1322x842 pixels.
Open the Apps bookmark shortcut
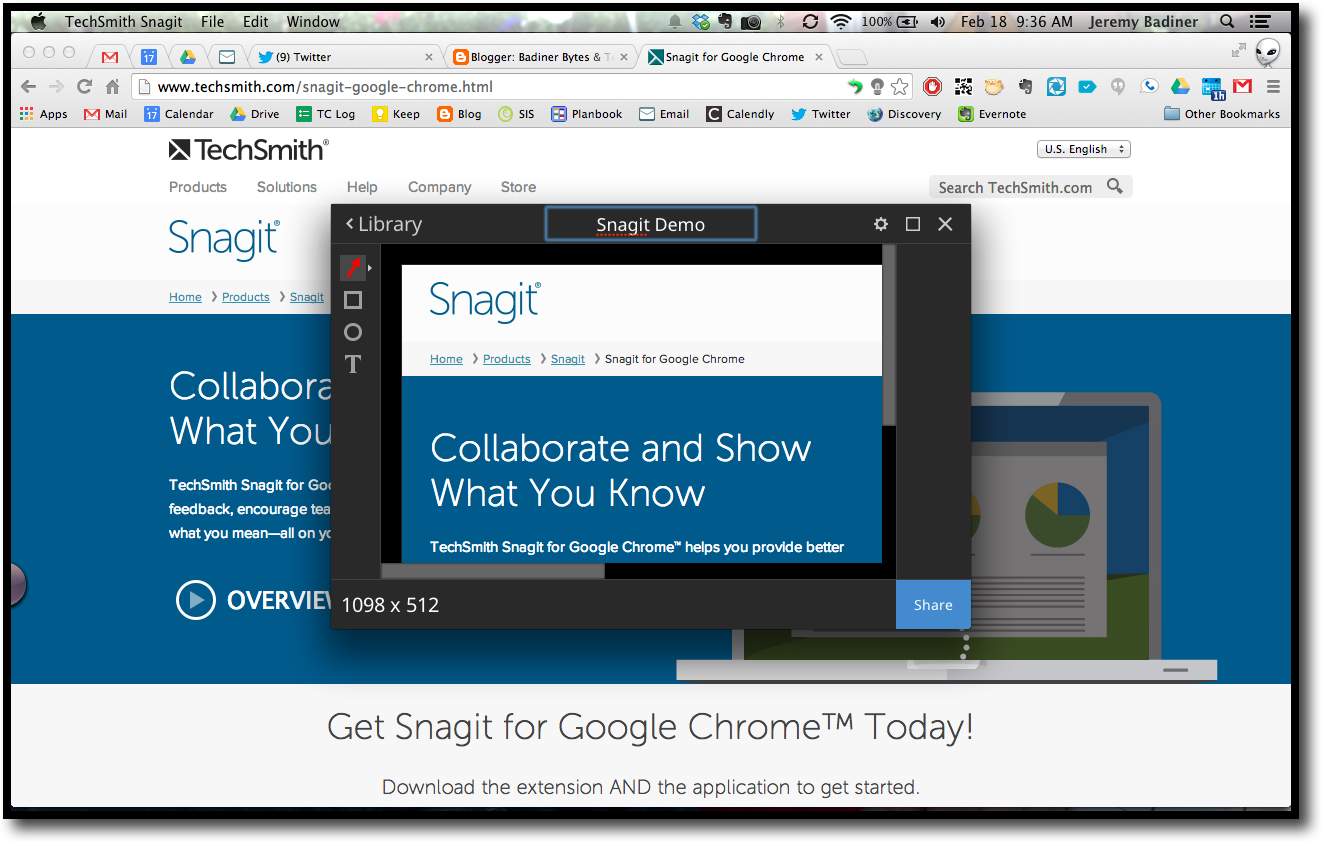44,114
